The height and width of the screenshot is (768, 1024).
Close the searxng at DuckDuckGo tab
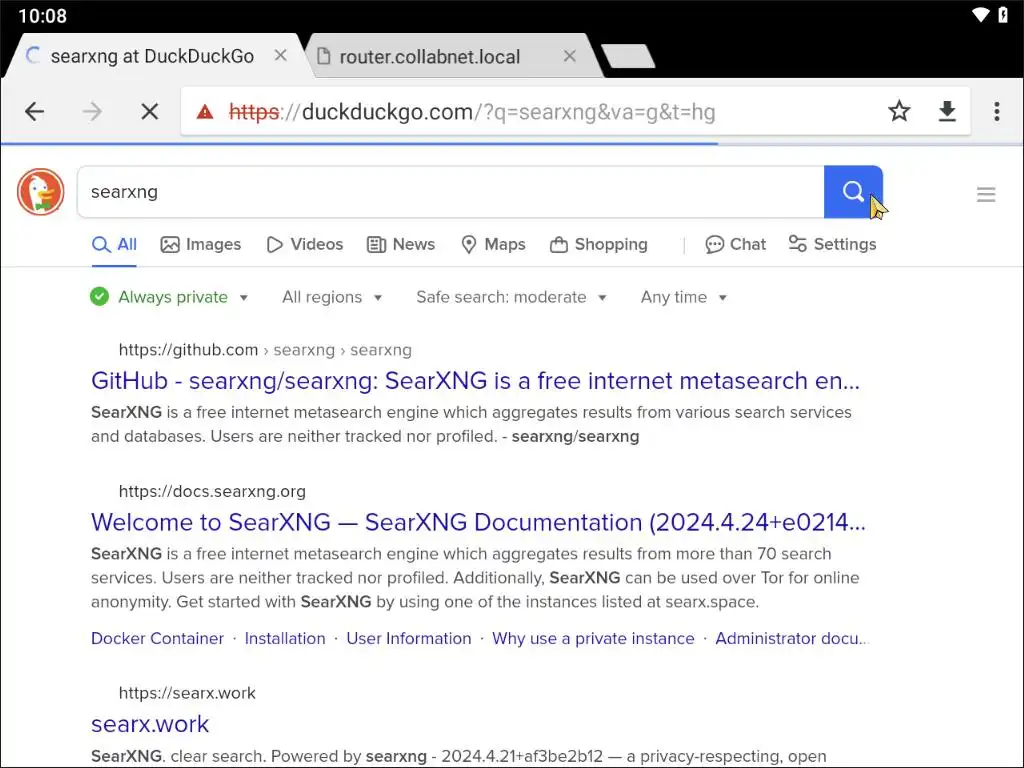pyautogui.click(x=281, y=56)
